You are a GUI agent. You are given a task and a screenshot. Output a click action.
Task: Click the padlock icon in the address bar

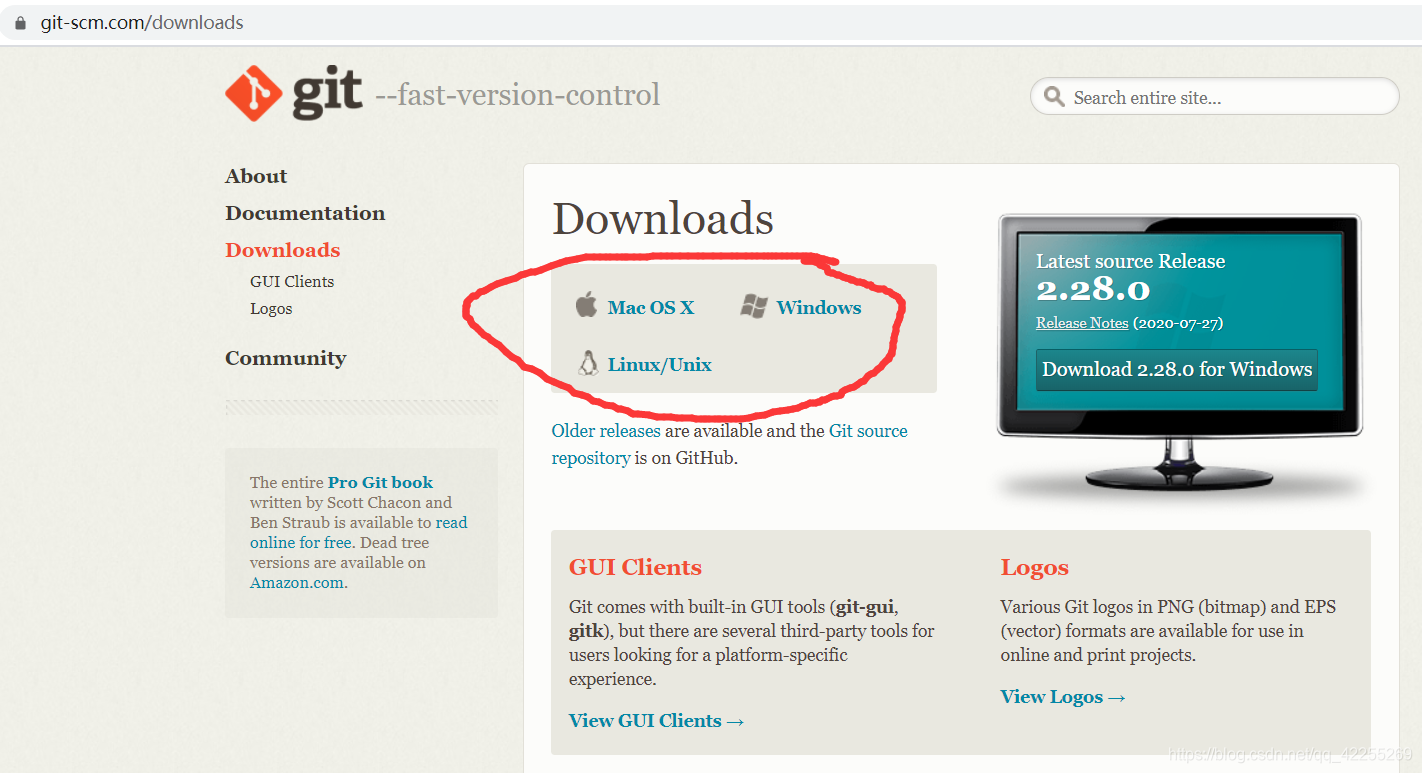[x=20, y=22]
